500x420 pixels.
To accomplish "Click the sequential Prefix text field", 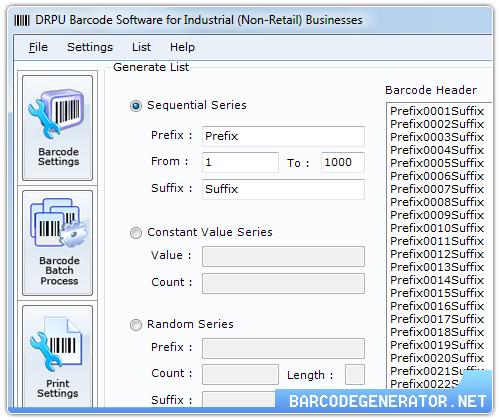I will [283, 136].
